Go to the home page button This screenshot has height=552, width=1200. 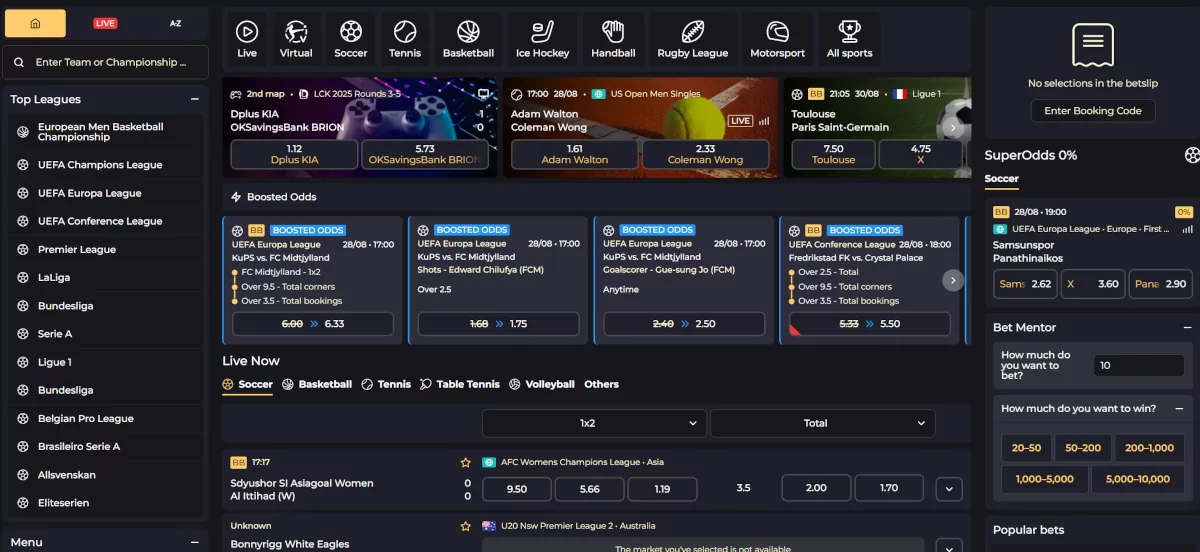pos(35,22)
